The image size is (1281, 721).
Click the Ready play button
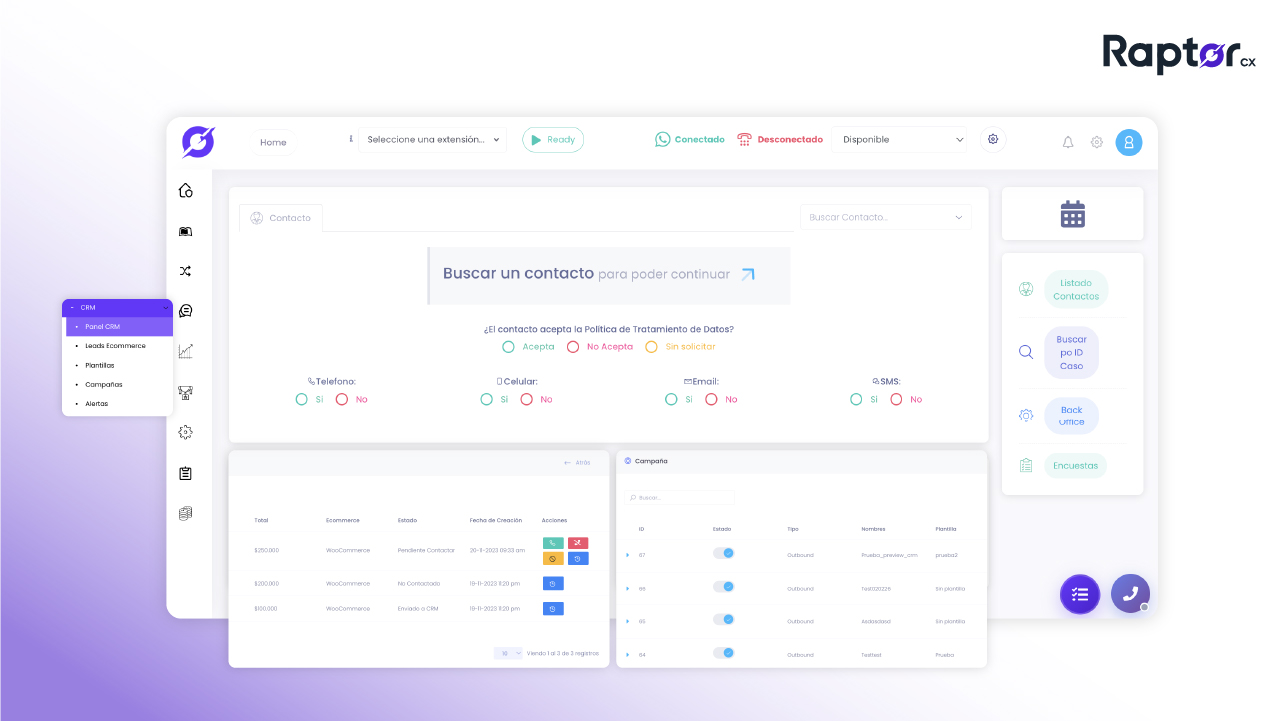[x=553, y=140]
